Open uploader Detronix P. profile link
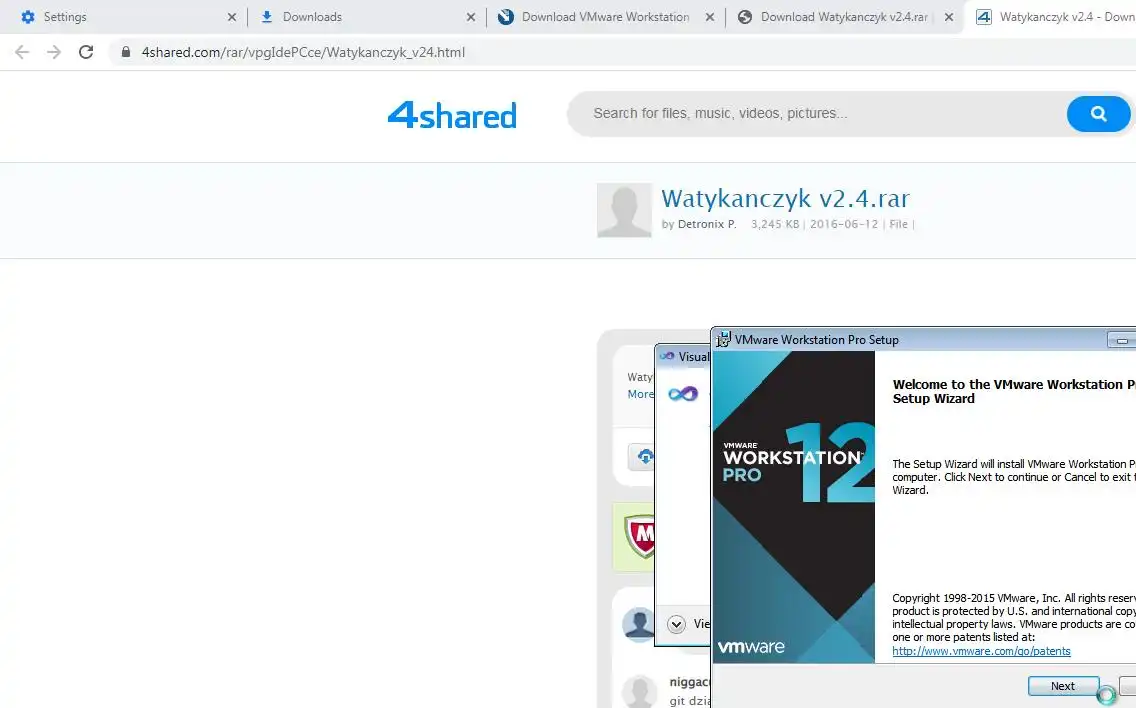1136x708 pixels. click(707, 224)
